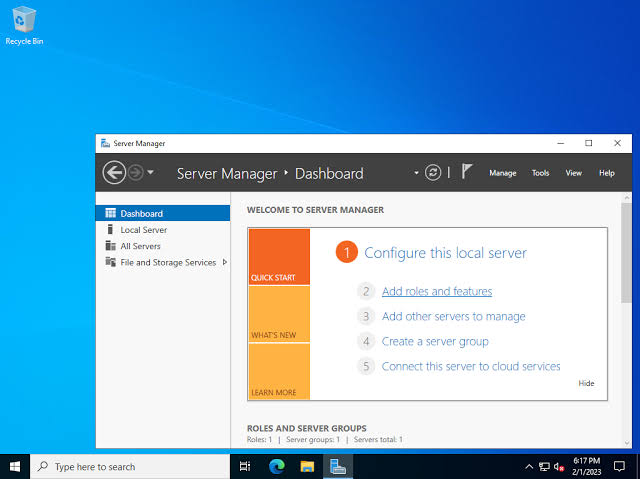Open the Manage menu

[502, 173]
